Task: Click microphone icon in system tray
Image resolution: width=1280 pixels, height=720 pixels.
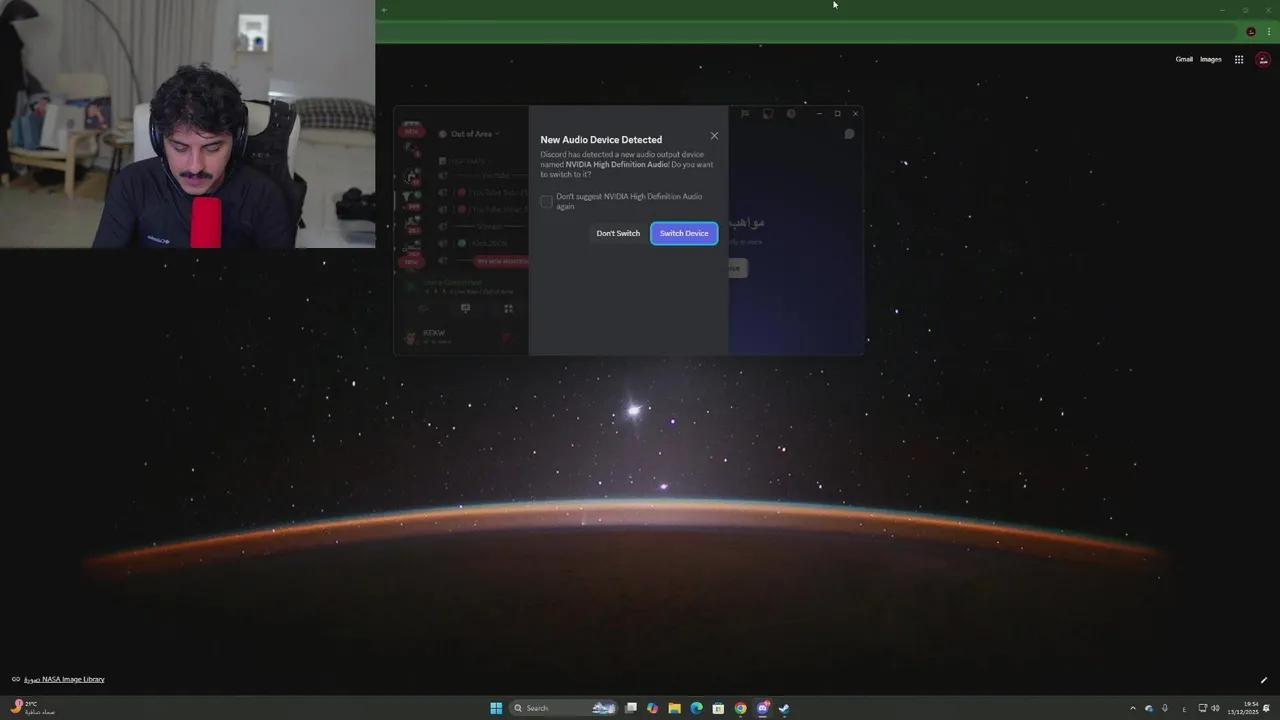Action: click(1164, 708)
